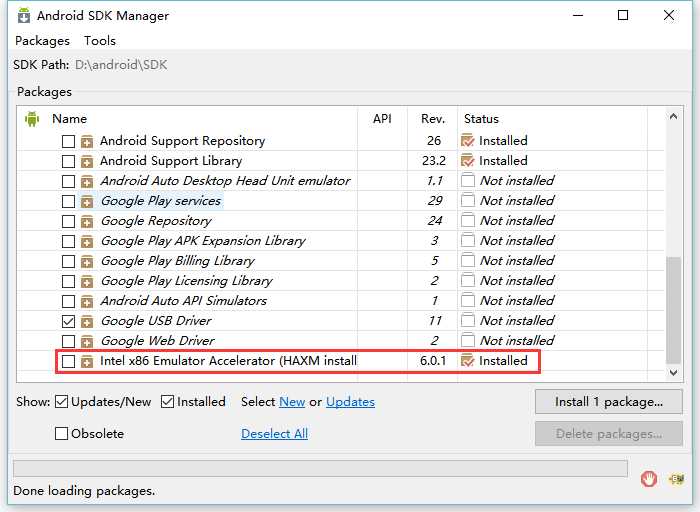
Task: Click the package icon beside Google Play APK Expansion Library
Action: click(x=87, y=241)
